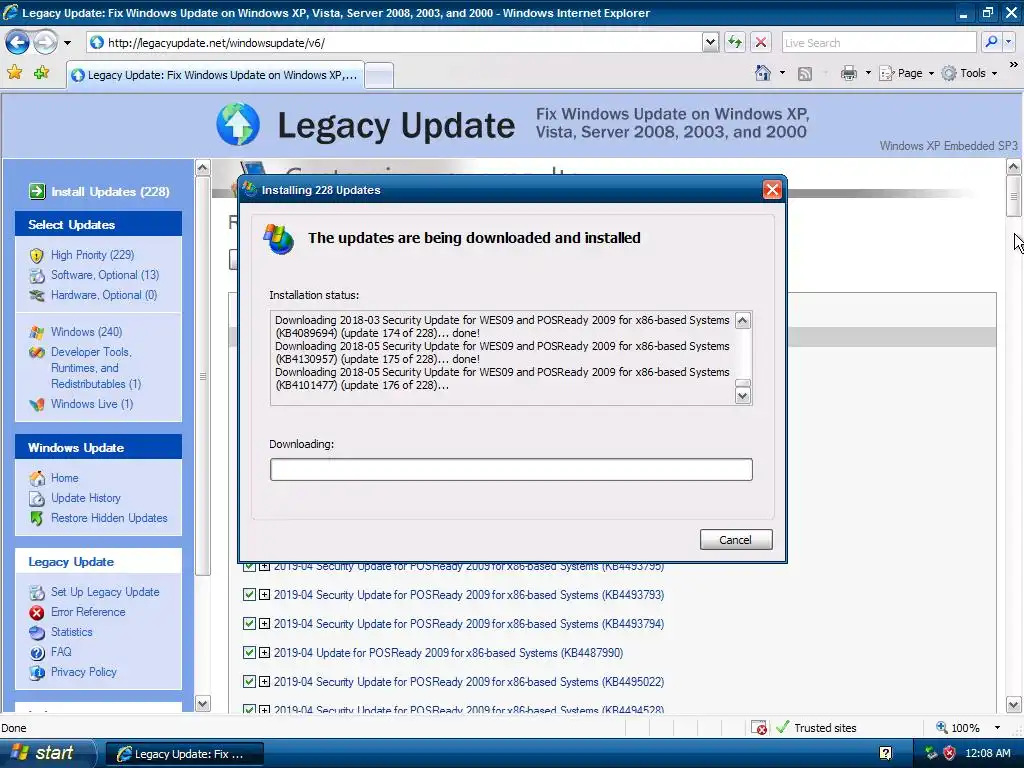Click the Home toolbar icon
This screenshot has width=1024, height=768.
click(763, 73)
